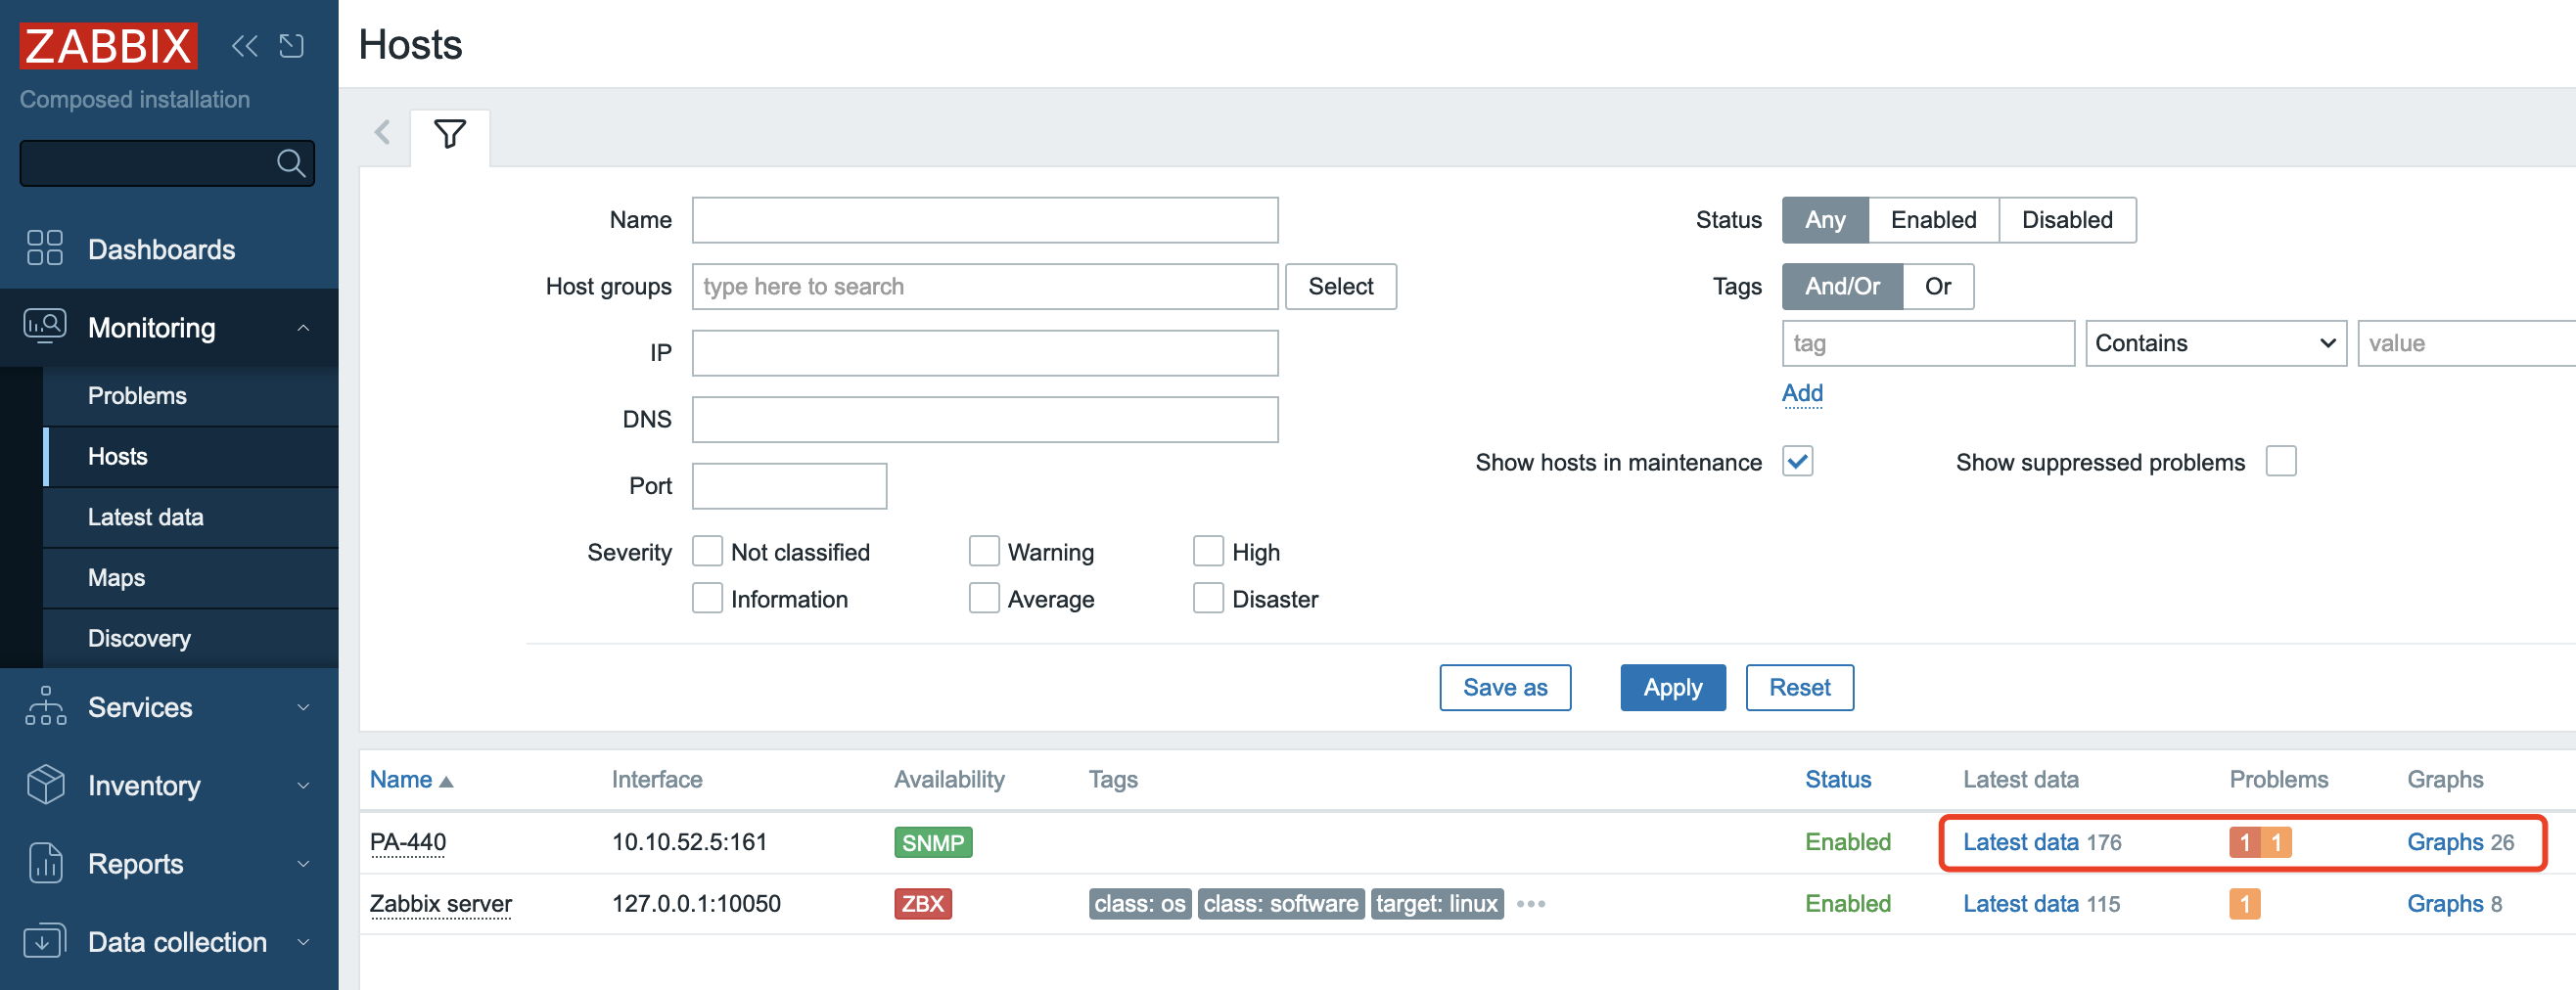The image size is (2576, 990).
Task: Click PA-440 red problem count badge
Action: pos(2244,842)
